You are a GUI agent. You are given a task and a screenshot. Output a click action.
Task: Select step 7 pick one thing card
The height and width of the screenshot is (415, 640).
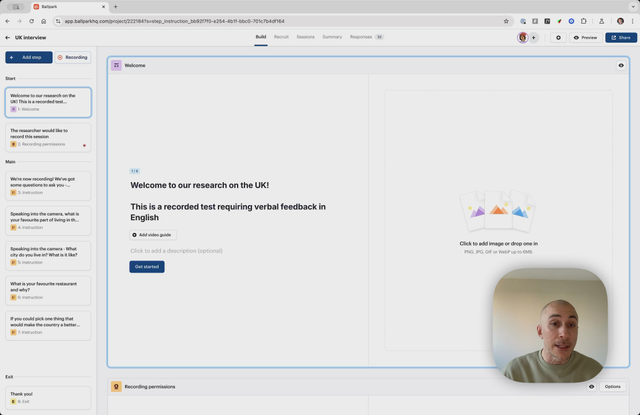pyautogui.click(x=48, y=325)
